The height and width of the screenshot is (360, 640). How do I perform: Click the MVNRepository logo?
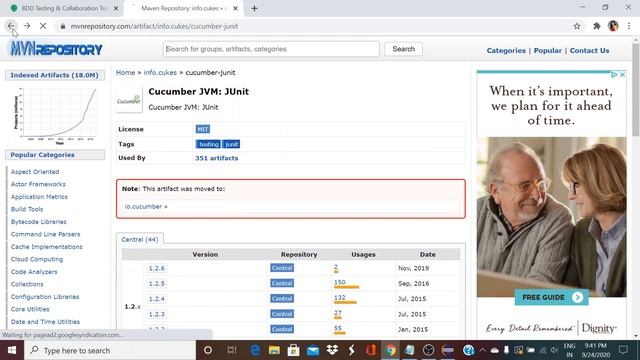coord(56,49)
